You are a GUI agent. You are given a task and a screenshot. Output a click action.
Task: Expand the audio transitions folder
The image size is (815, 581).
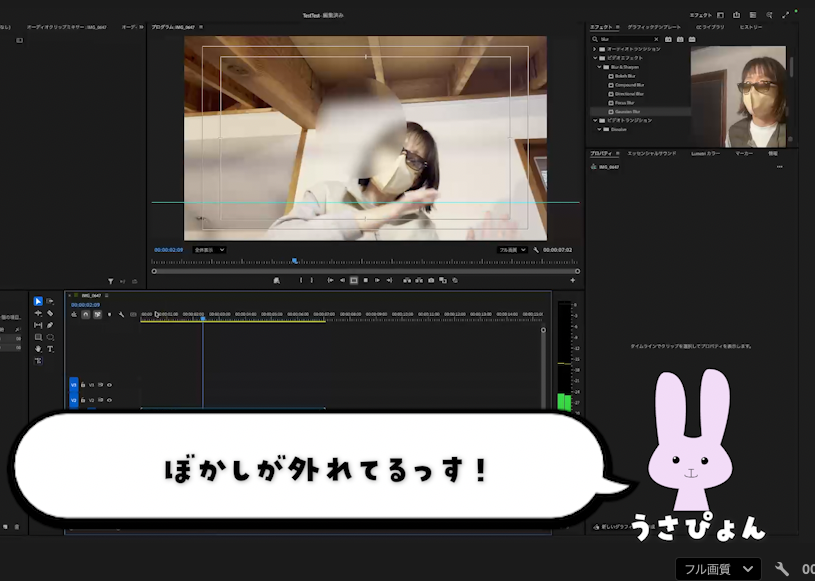(594, 49)
